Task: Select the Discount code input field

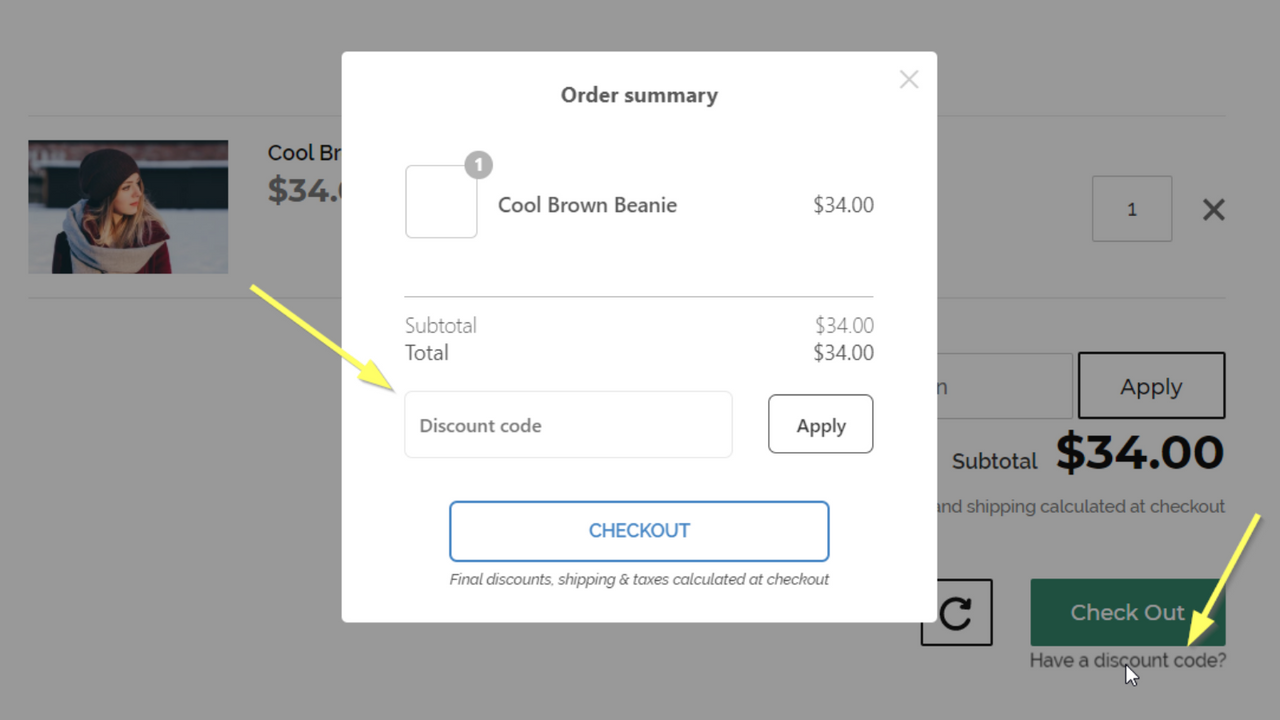Action: click(x=568, y=424)
